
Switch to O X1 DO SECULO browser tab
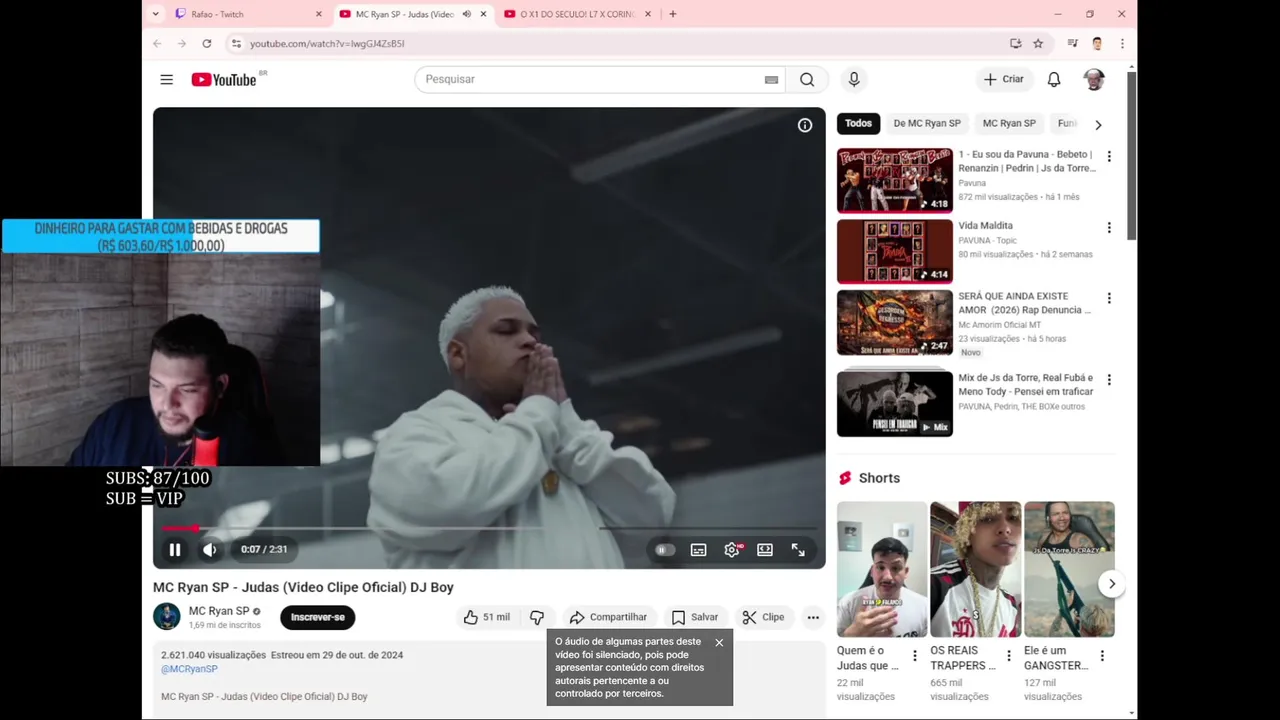[578, 14]
